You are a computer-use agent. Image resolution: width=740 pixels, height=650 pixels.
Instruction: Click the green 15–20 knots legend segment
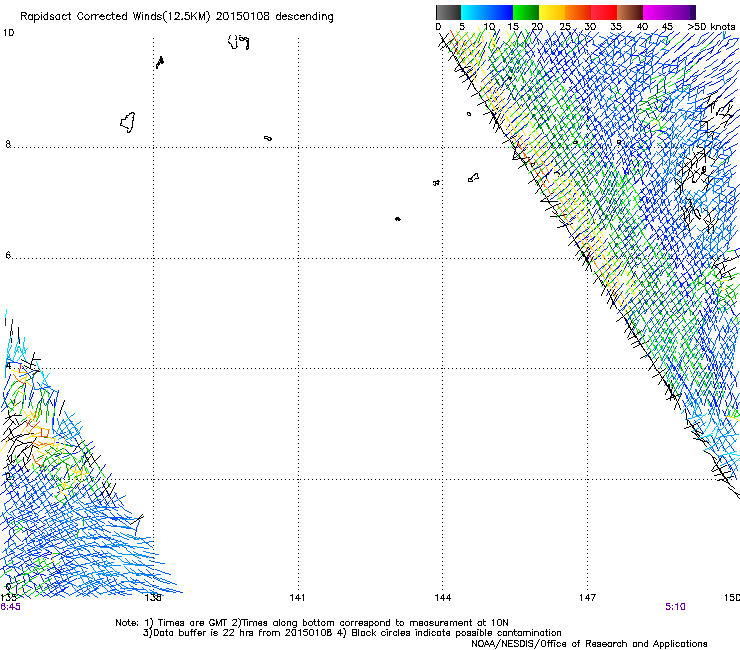tap(526, 12)
